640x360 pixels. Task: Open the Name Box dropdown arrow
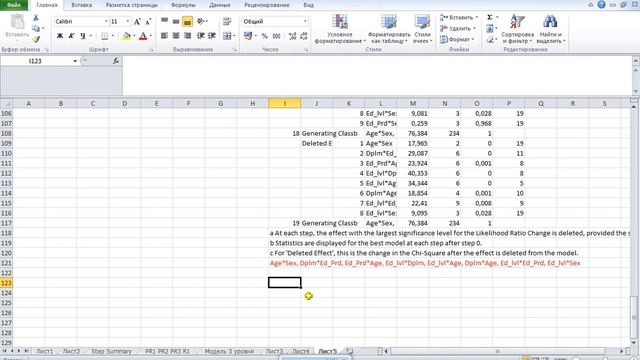[x=75, y=61]
